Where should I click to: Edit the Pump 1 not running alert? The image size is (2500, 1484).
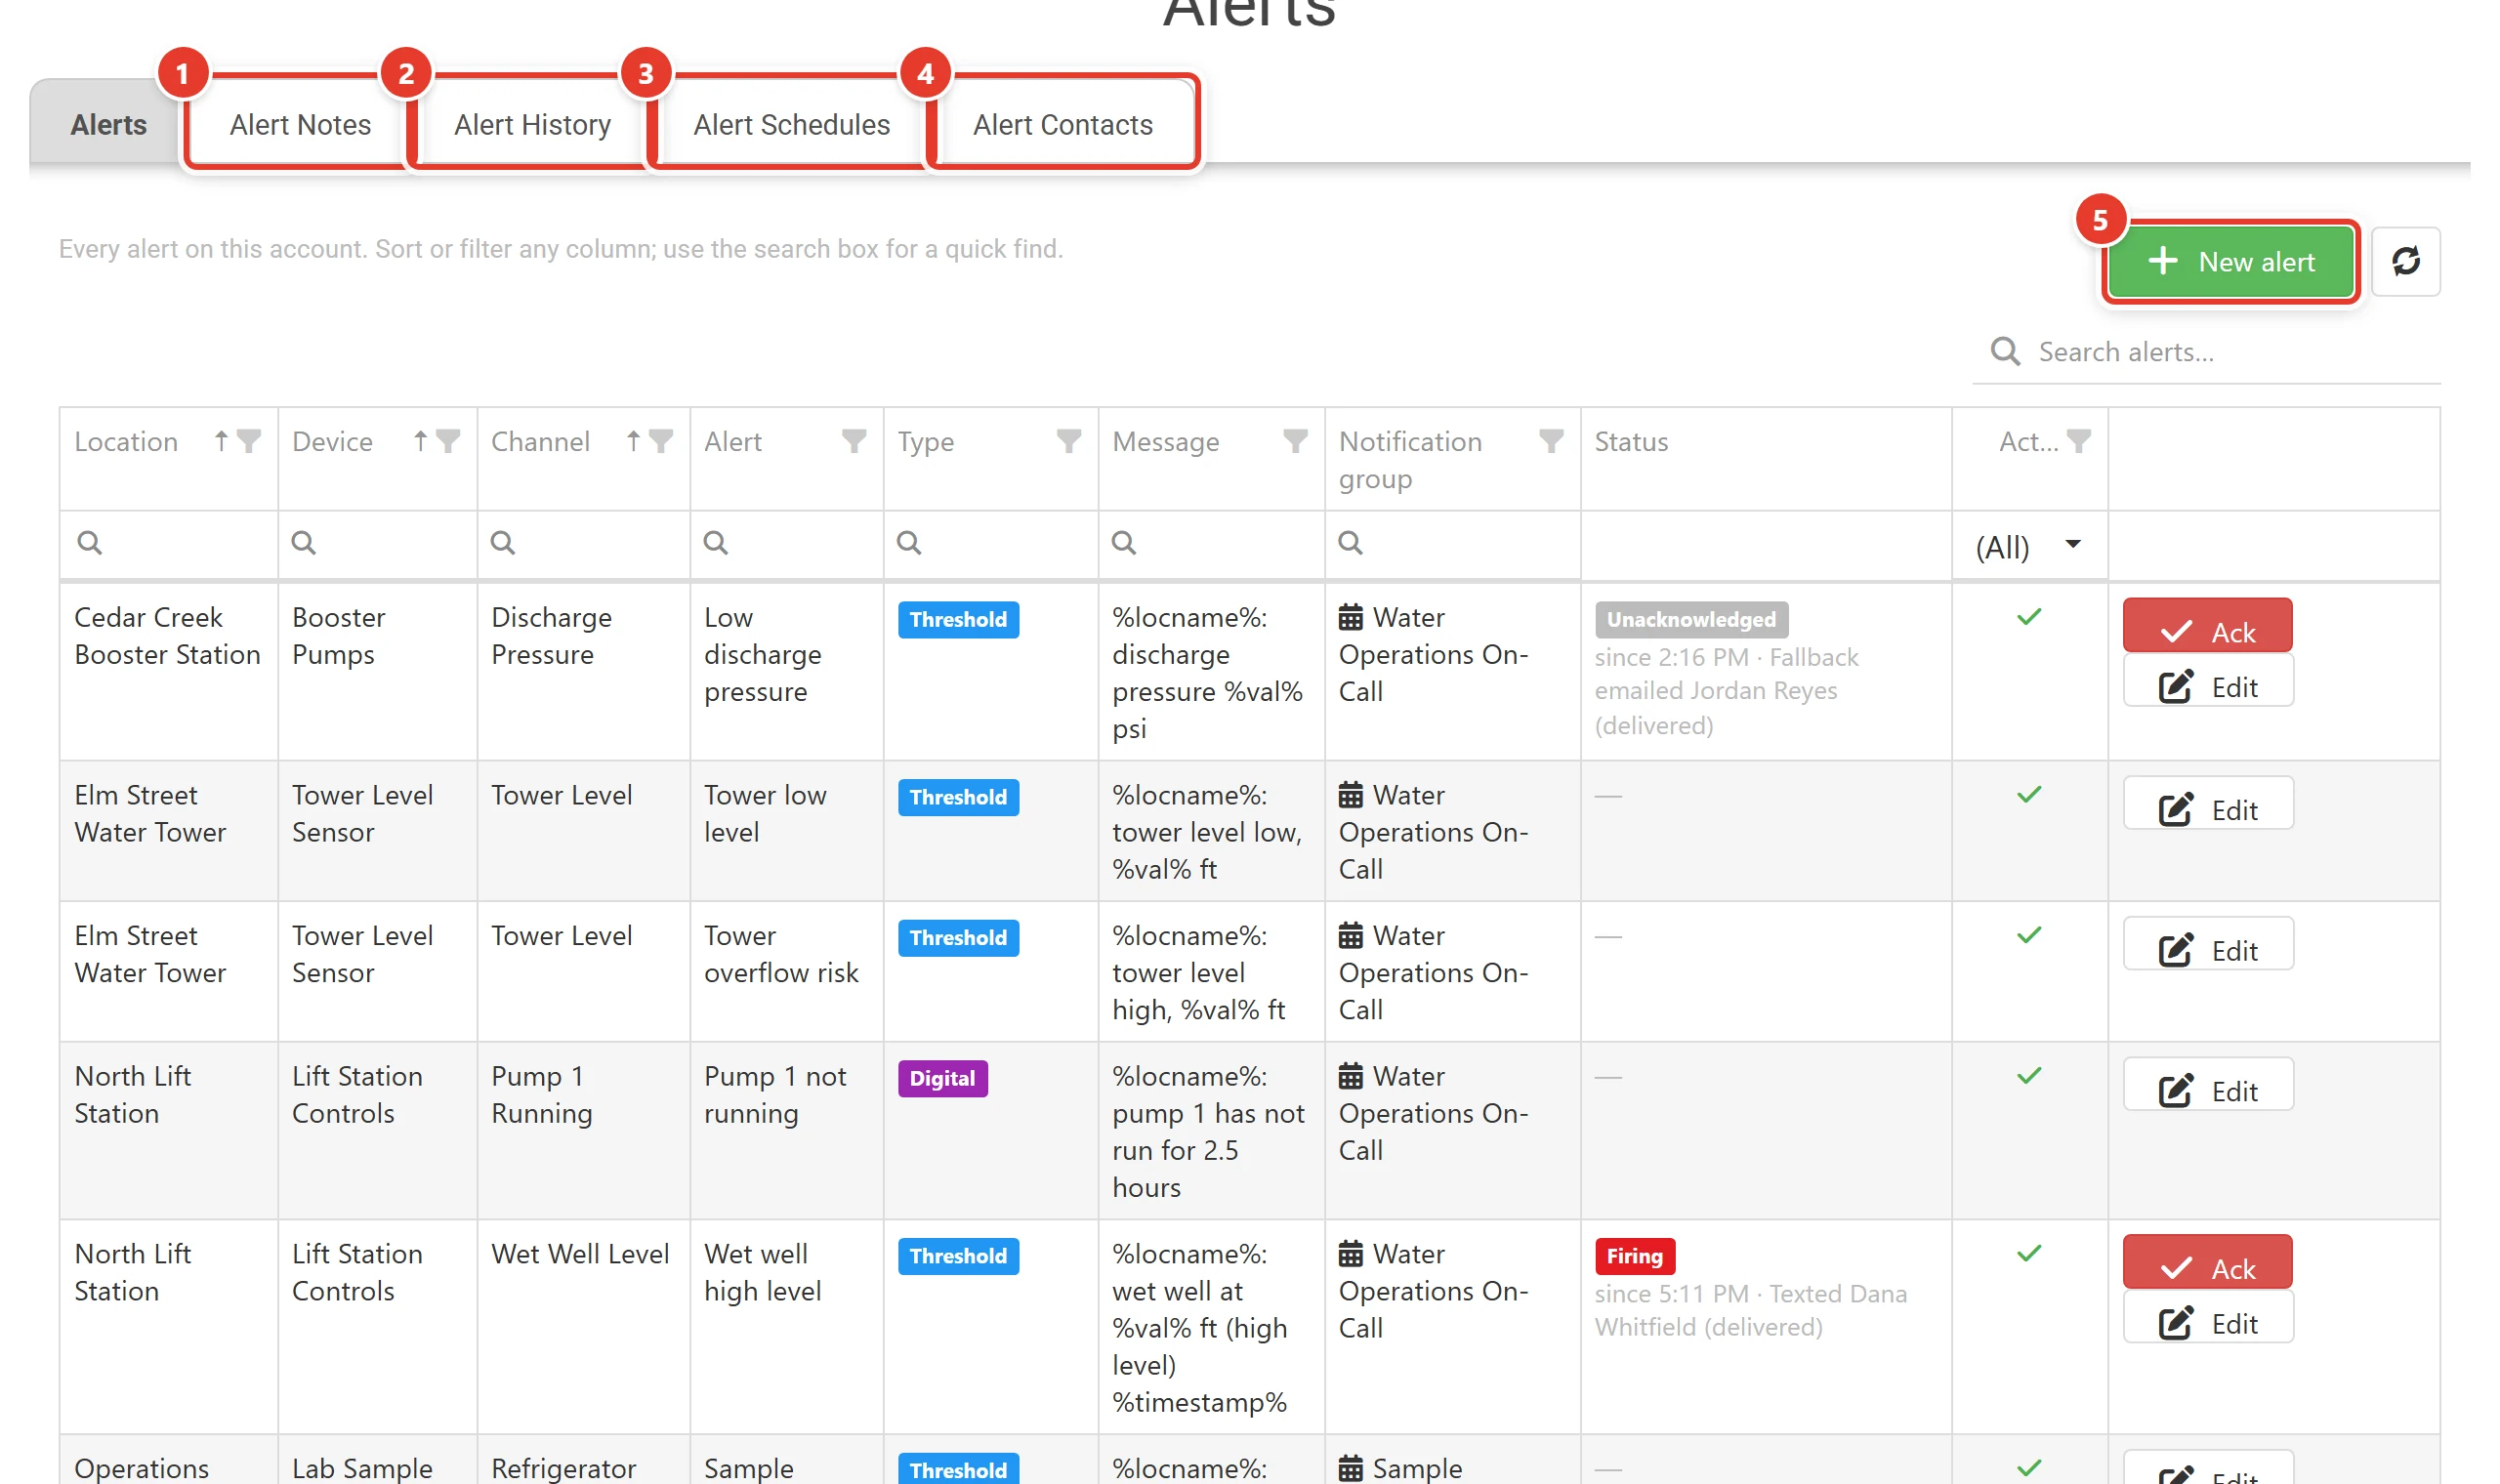pyautogui.click(x=2207, y=1085)
